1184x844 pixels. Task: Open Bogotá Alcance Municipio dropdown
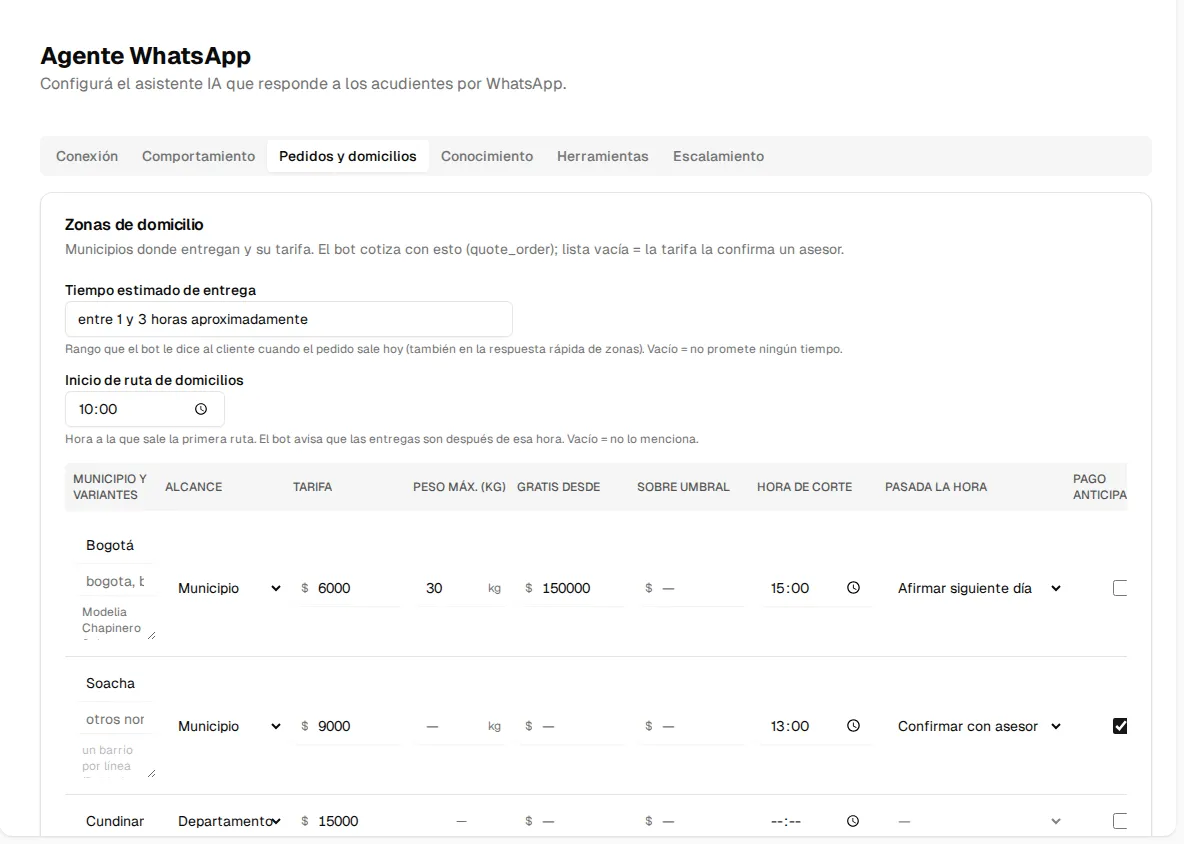pyautogui.click(x=229, y=588)
